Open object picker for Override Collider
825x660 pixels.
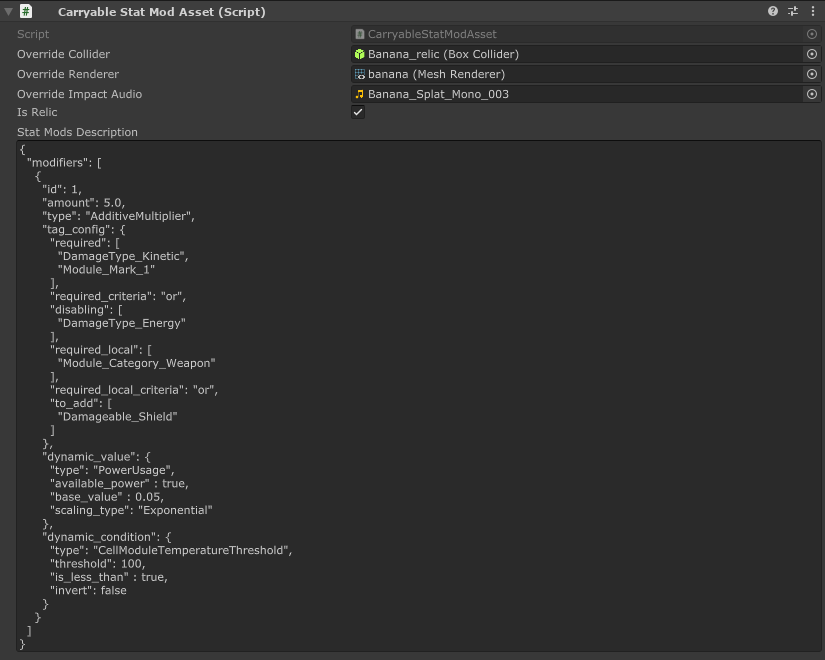click(811, 54)
